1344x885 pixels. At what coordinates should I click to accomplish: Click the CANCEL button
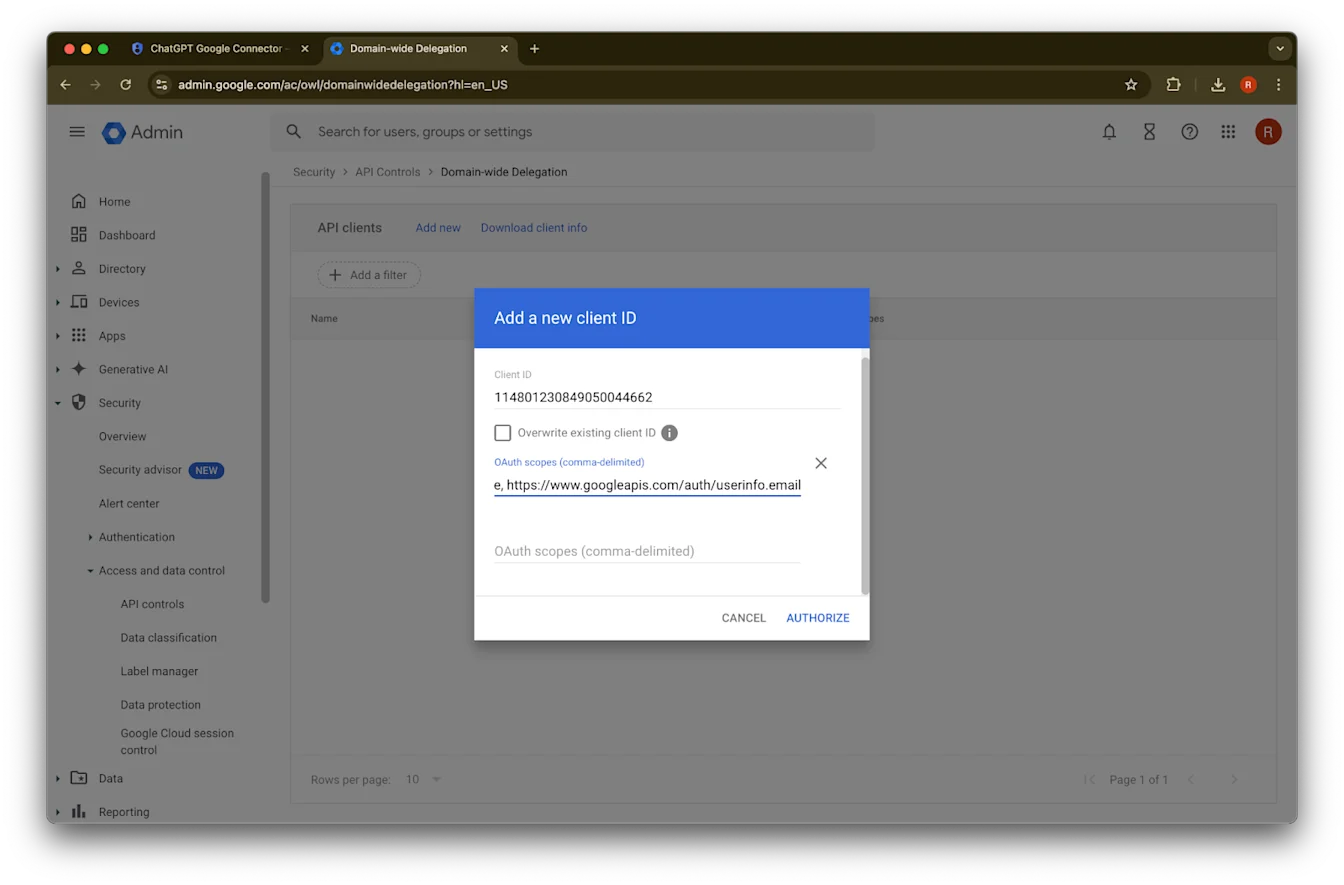click(x=744, y=618)
